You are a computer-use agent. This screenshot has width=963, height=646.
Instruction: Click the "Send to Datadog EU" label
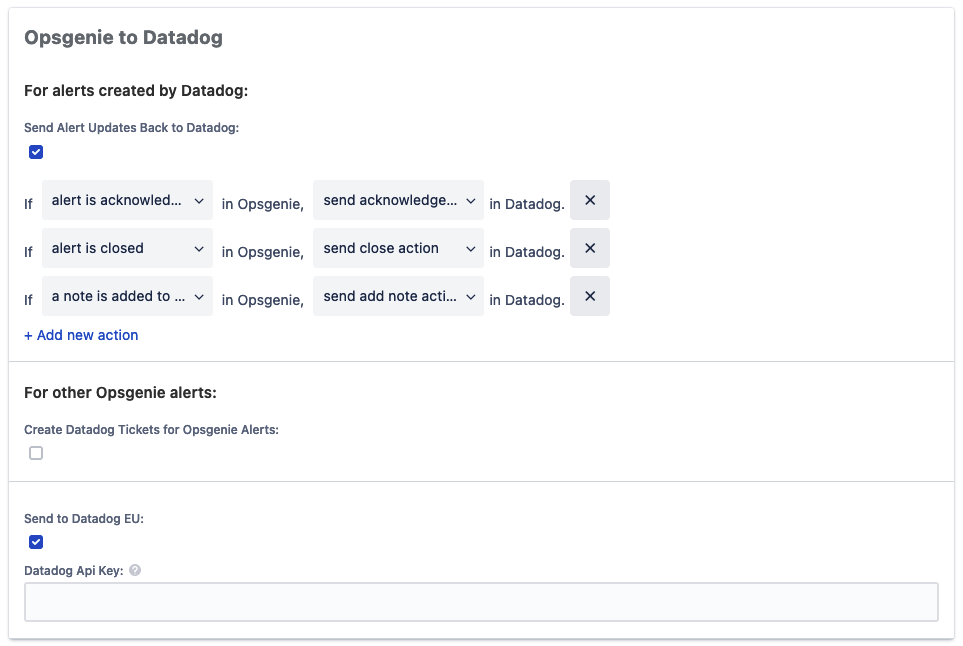tap(83, 518)
